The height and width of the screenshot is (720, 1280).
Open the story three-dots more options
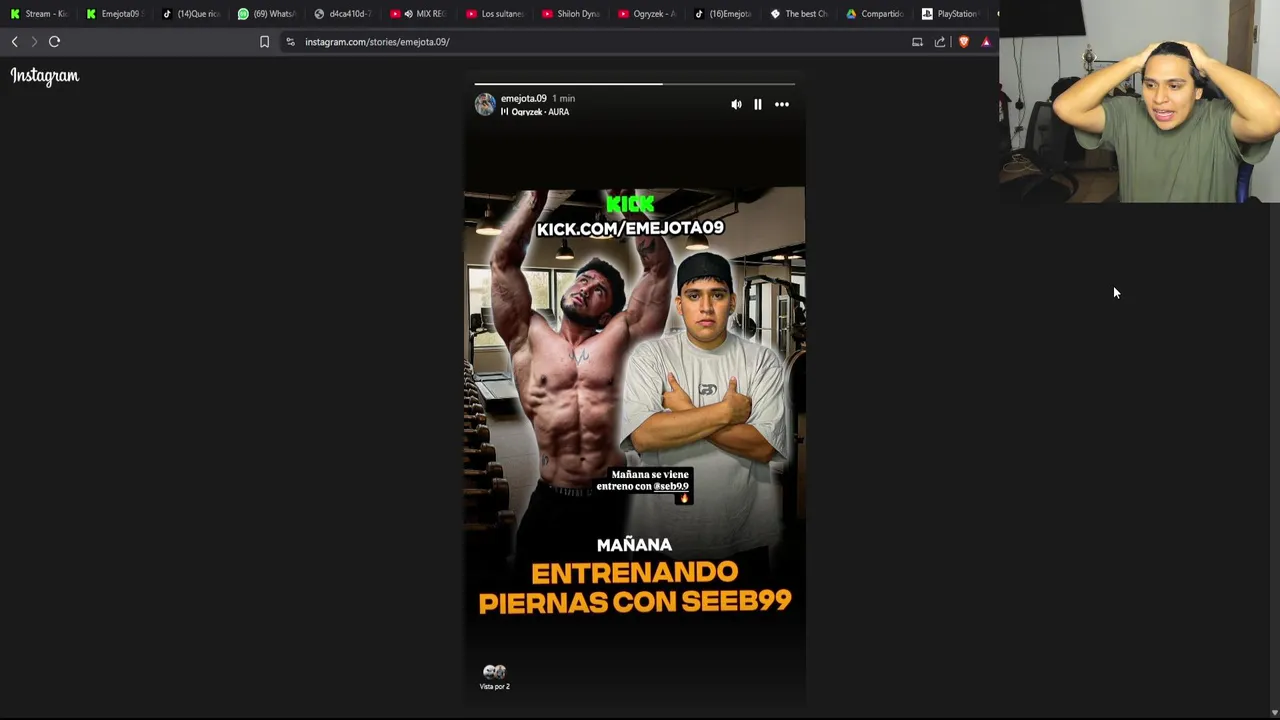click(x=782, y=104)
